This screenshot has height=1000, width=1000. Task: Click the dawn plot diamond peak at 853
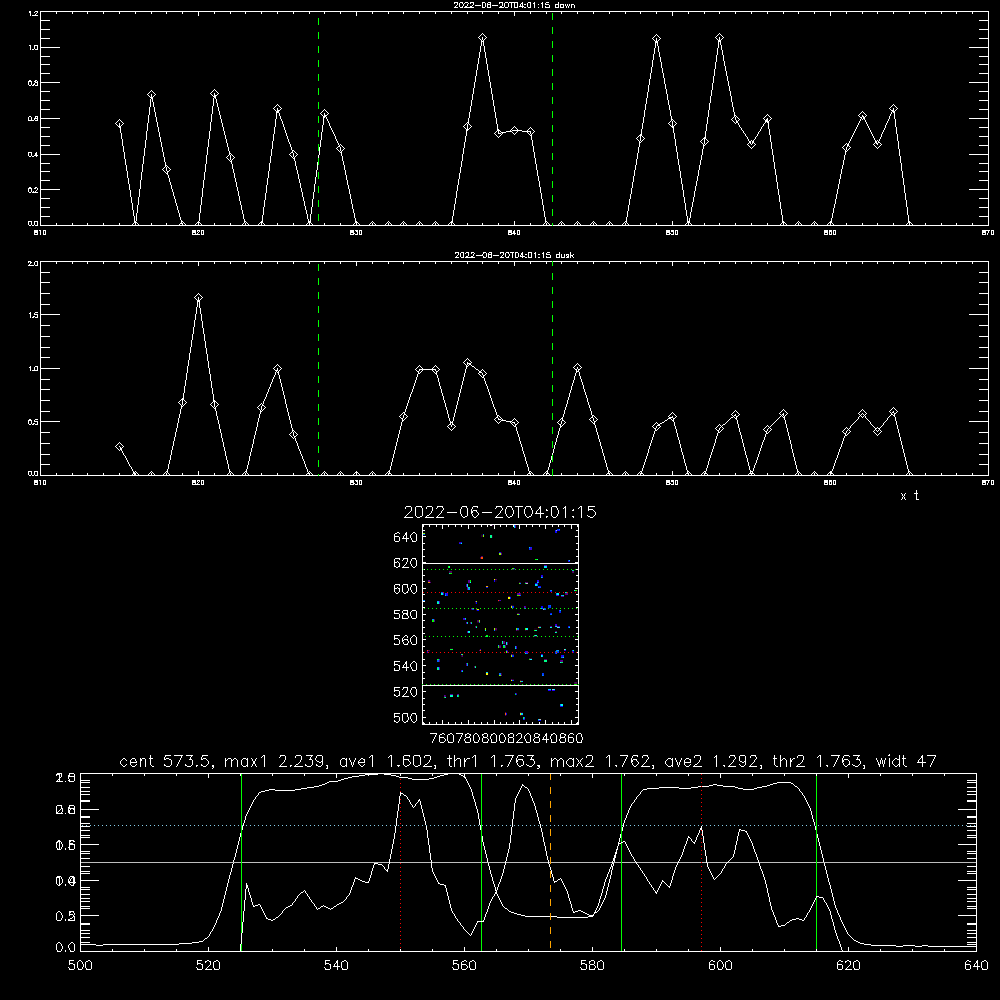[x=719, y=38]
